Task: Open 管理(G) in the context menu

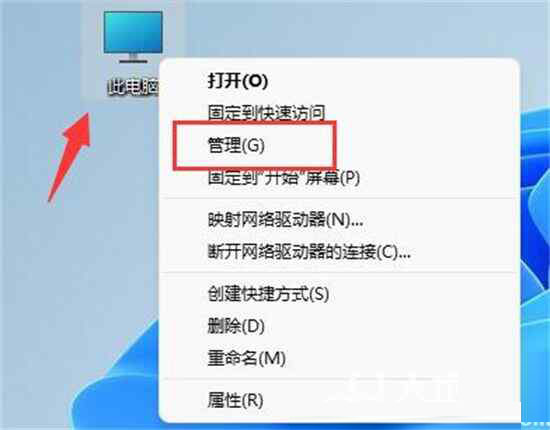Action: (236, 145)
